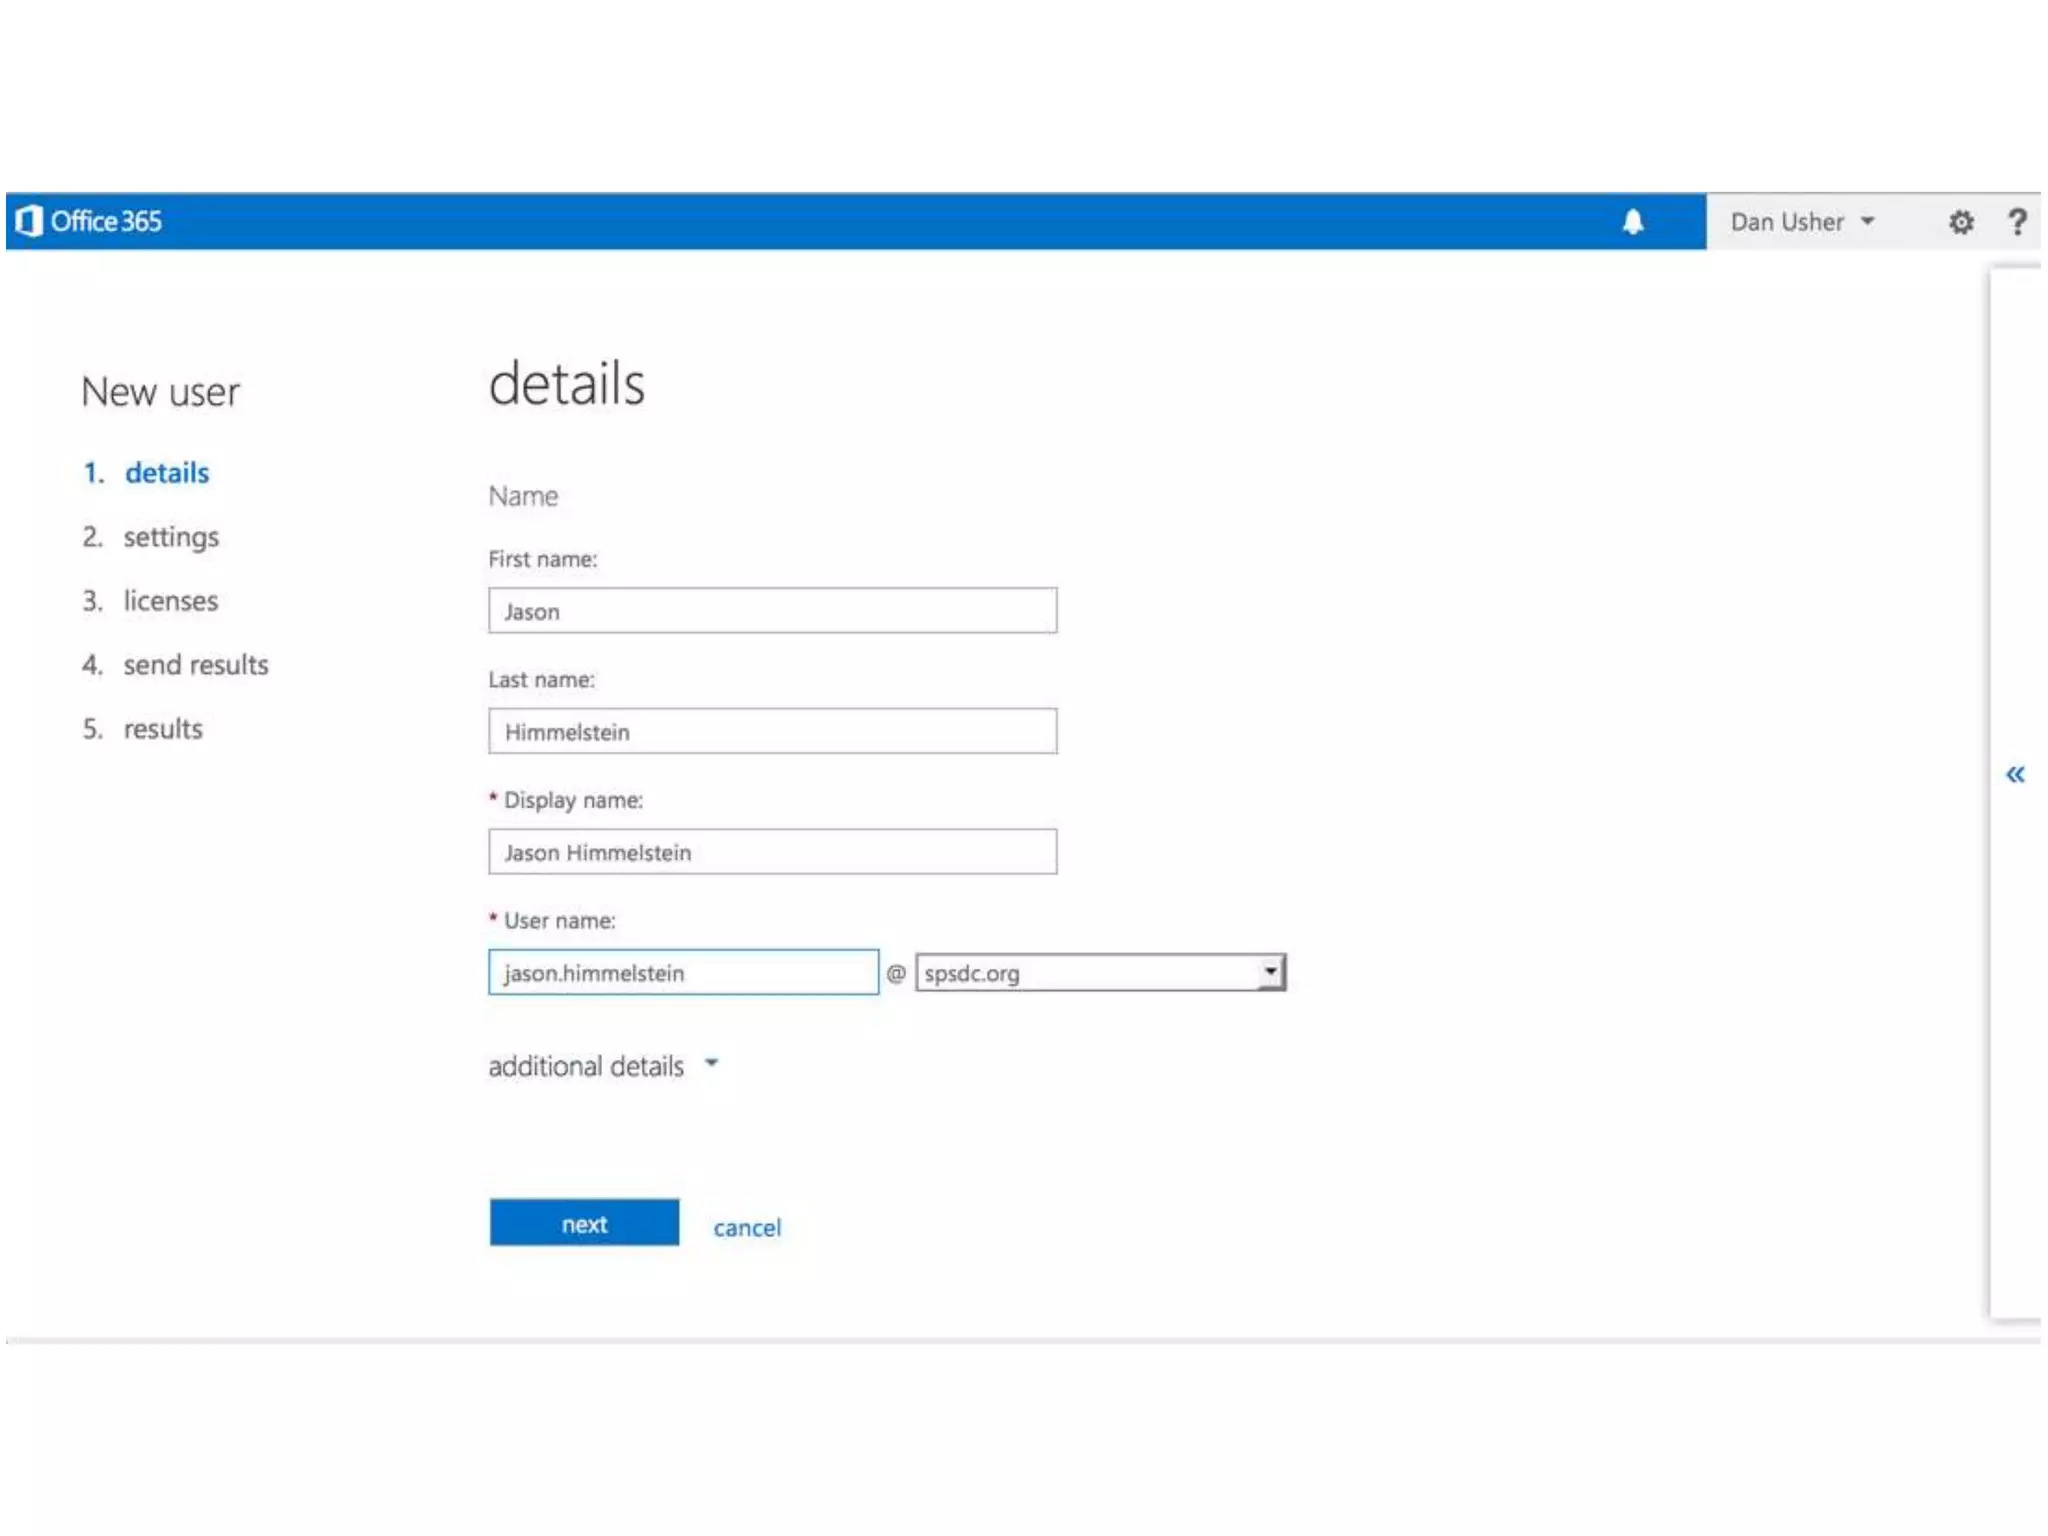
Task: Focus the Last name text box
Action: 772,732
